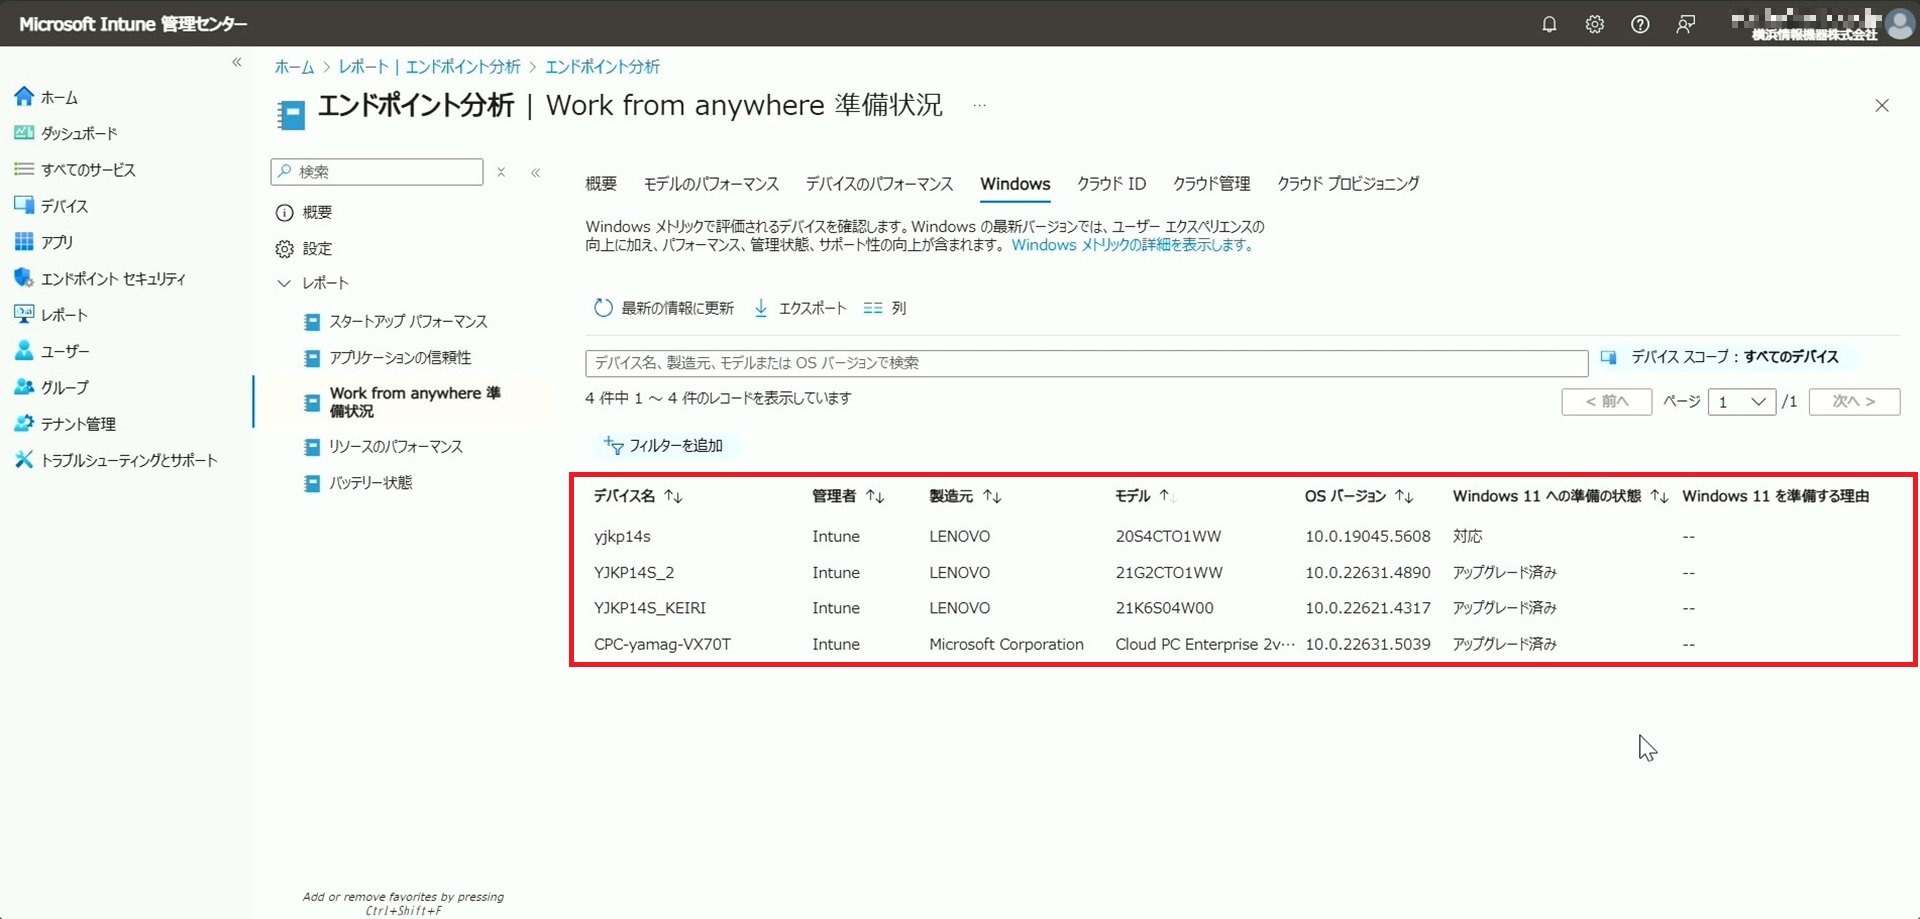Click ホーム breadcrumb link
This screenshot has width=1920, height=919.
pyautogui.click(x=294, y=67)
